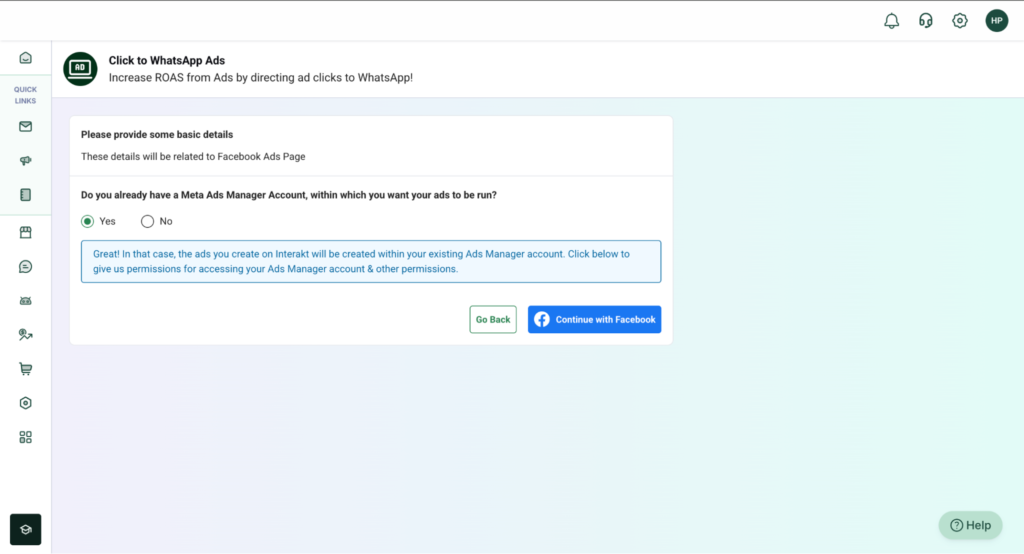Viewport: 1024px width, 554px height.
Task: Open the inbox envelope icon
Action: click(25, 127)
